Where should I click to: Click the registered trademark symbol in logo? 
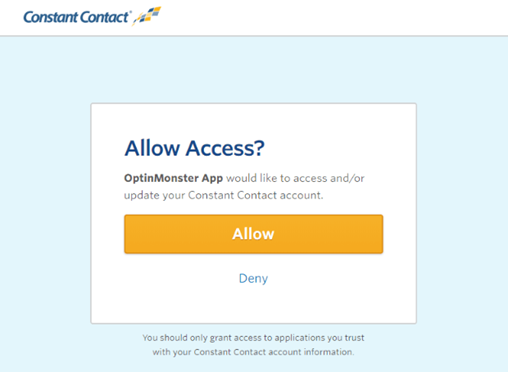130,12
